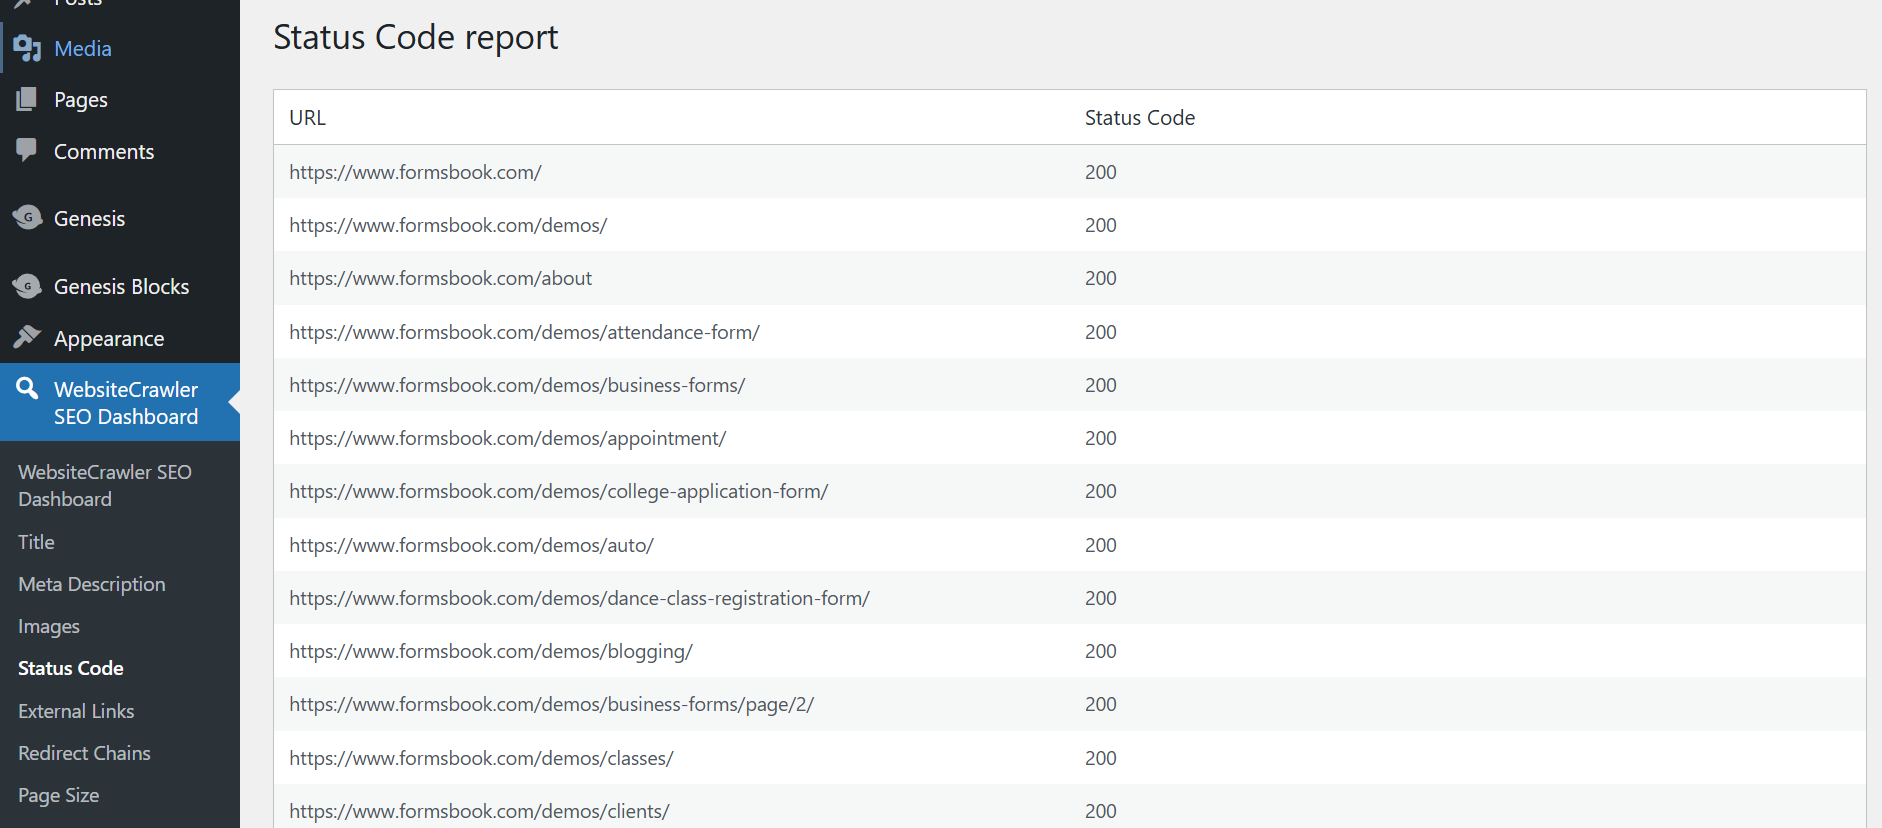Open the Title submenu item

click(36, 542)
